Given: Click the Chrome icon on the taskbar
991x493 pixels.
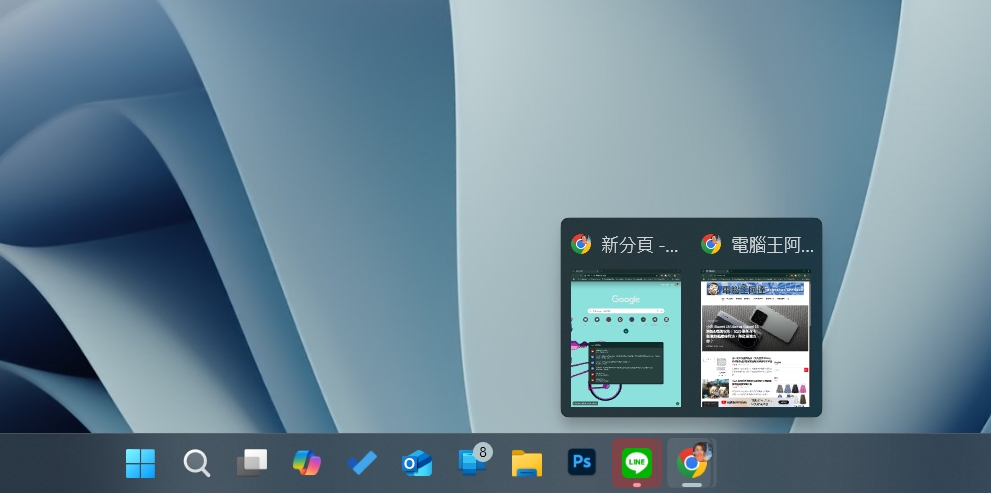Looking at the screenshot, I should tap(691, 463).
